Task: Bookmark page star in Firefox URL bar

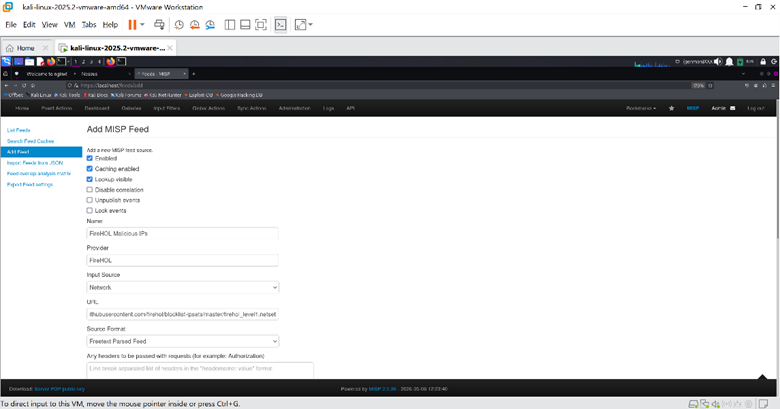Action: click(710, 86)
